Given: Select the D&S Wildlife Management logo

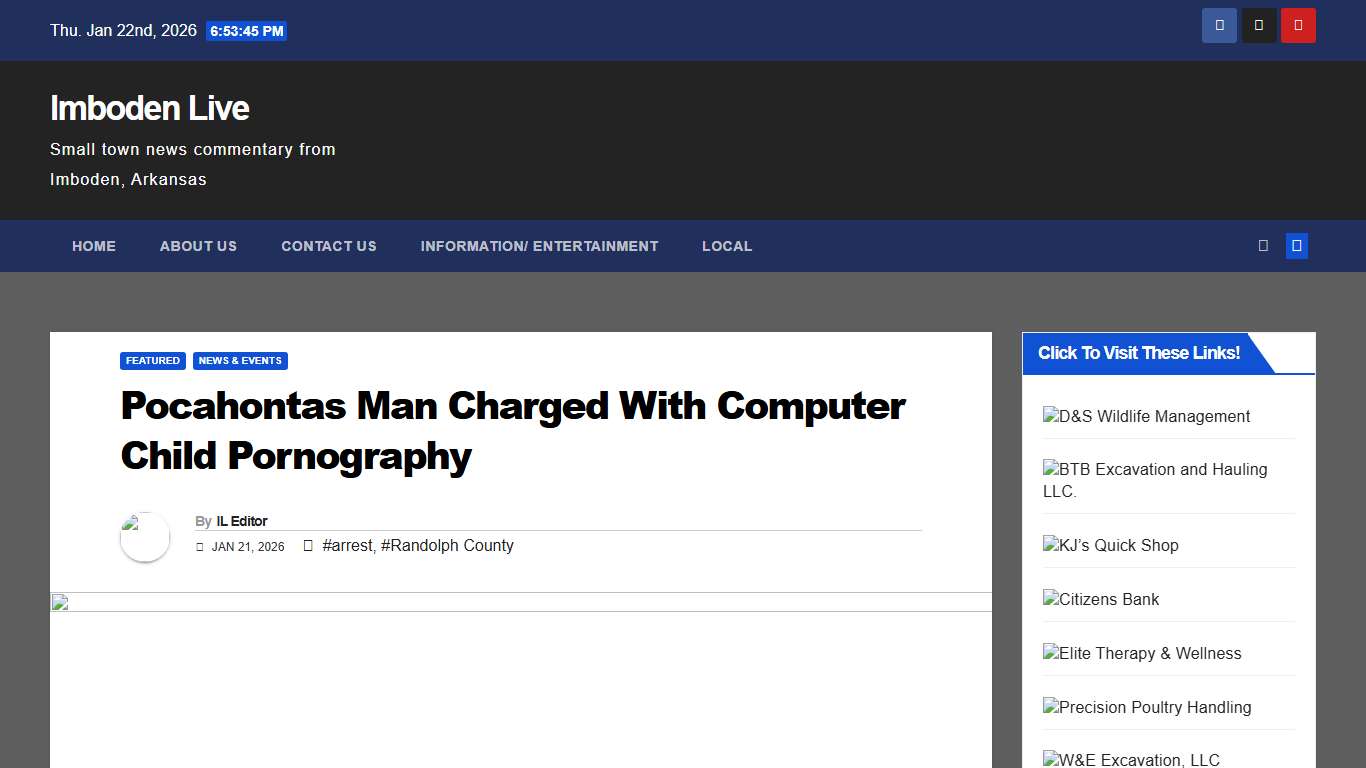Looking at the screenshot, I should [x=1146, y=416].
